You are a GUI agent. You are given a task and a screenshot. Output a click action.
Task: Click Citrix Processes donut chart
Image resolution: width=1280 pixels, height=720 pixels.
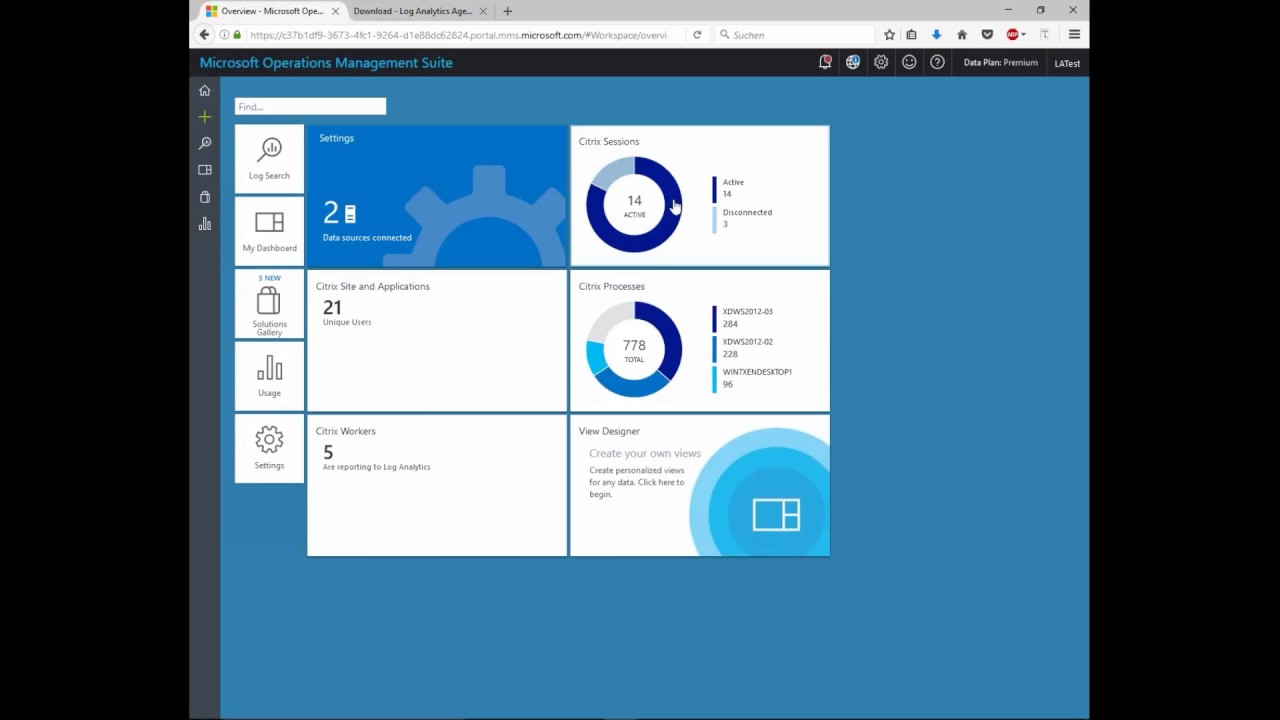coord(634,349)
